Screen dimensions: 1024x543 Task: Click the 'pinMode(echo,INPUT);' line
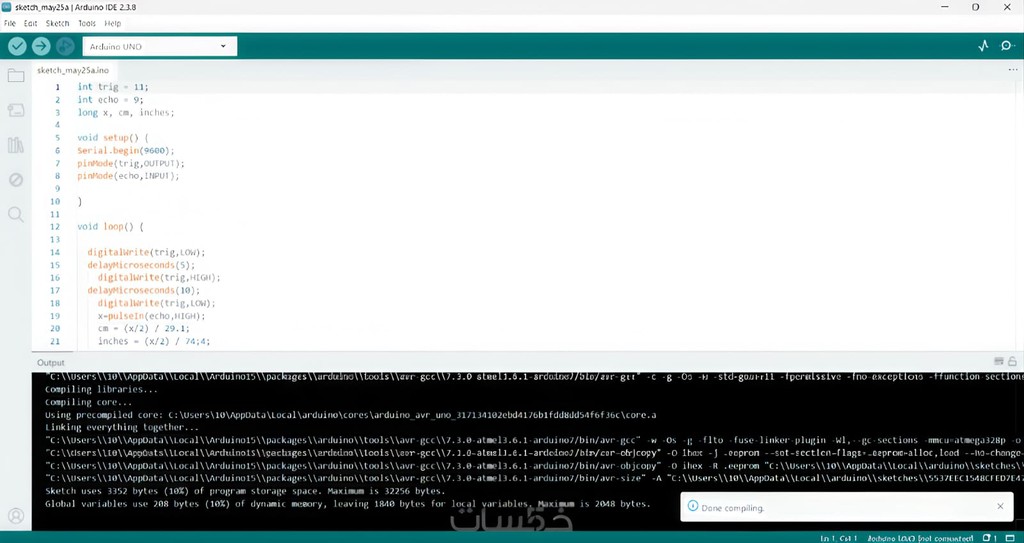click(128, 176)
